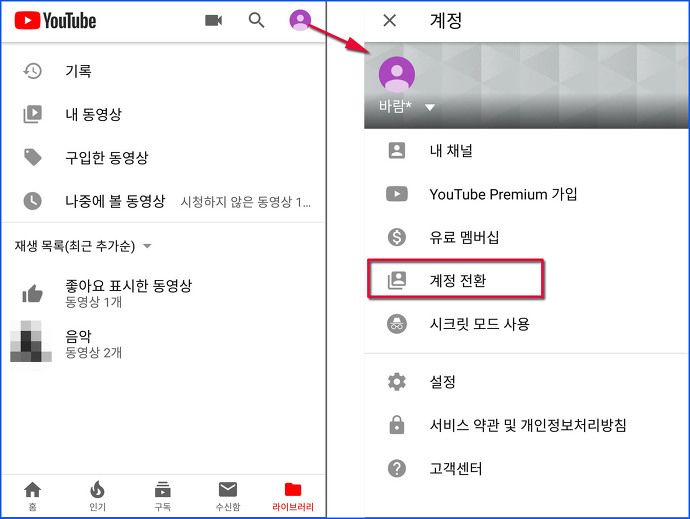Viewport: 690px width, 519px height.
Task: Tap the 계정 전환 switch account icon
Action: point(397,280)
